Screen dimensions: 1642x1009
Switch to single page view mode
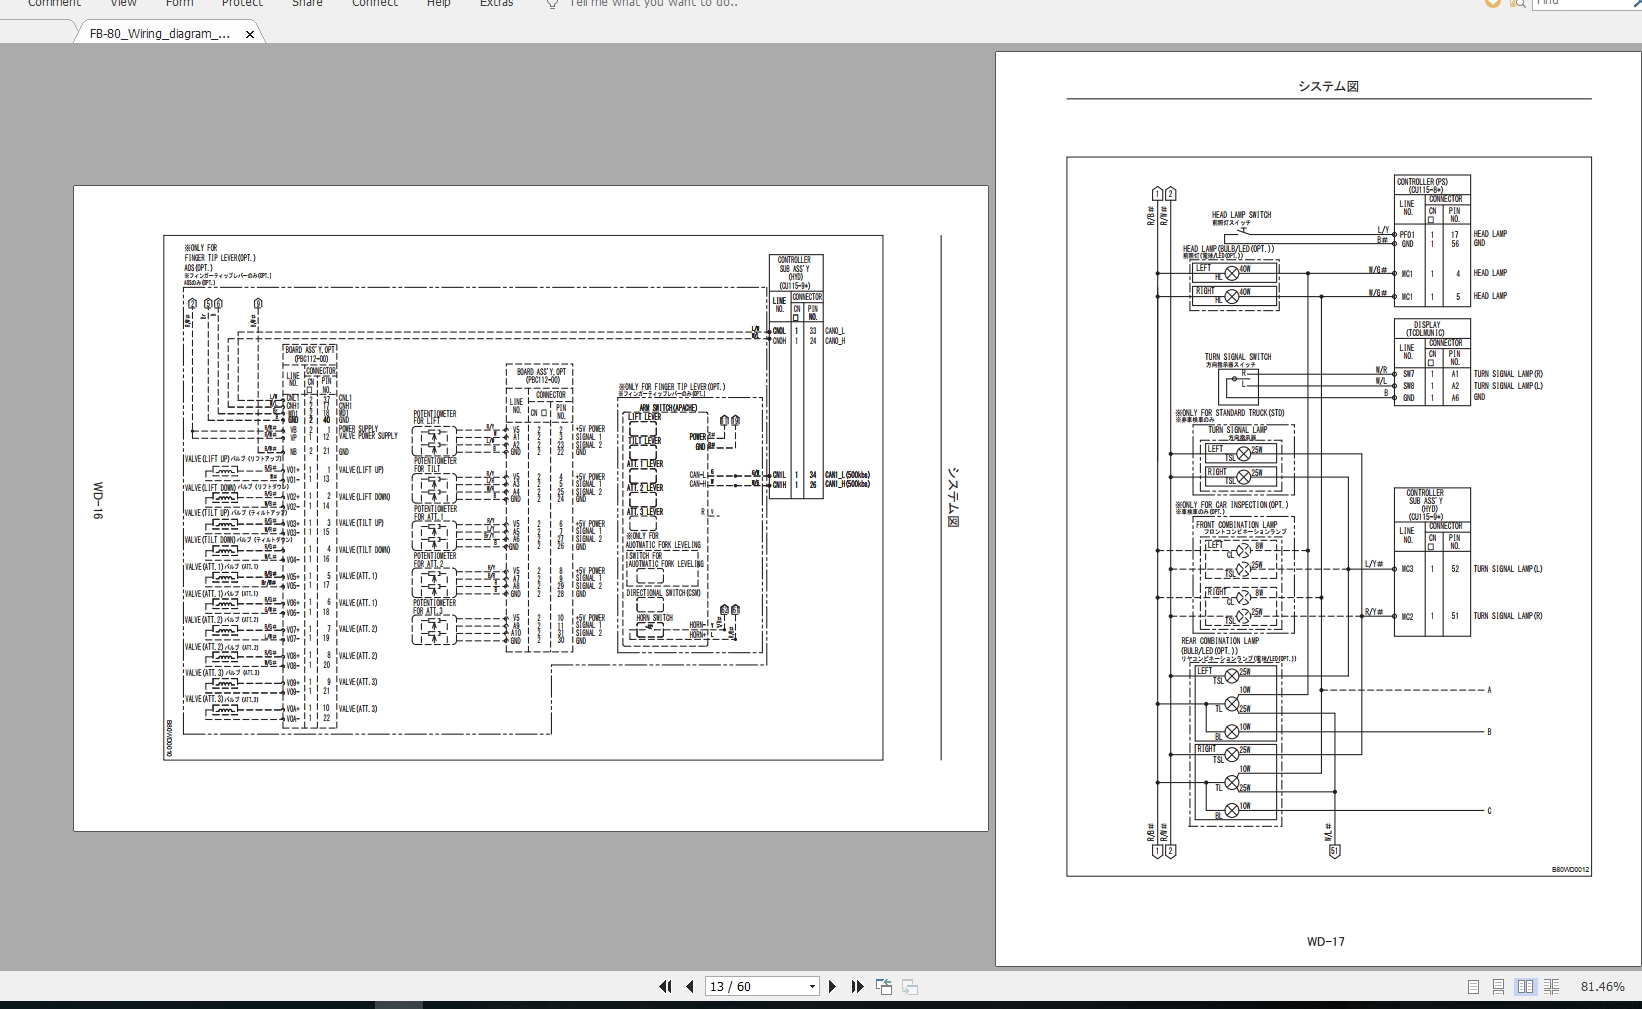point(1473,987)
